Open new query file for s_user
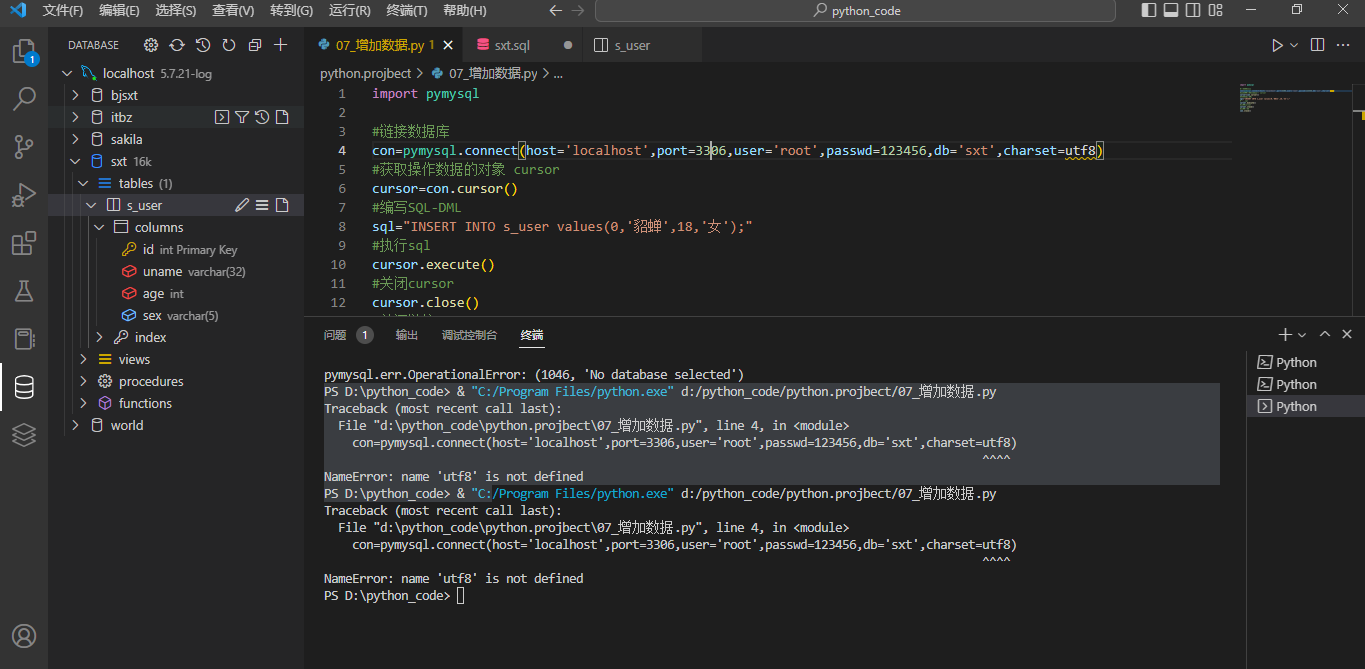This screenshot has width=1365, height=669. click(282, 205)
